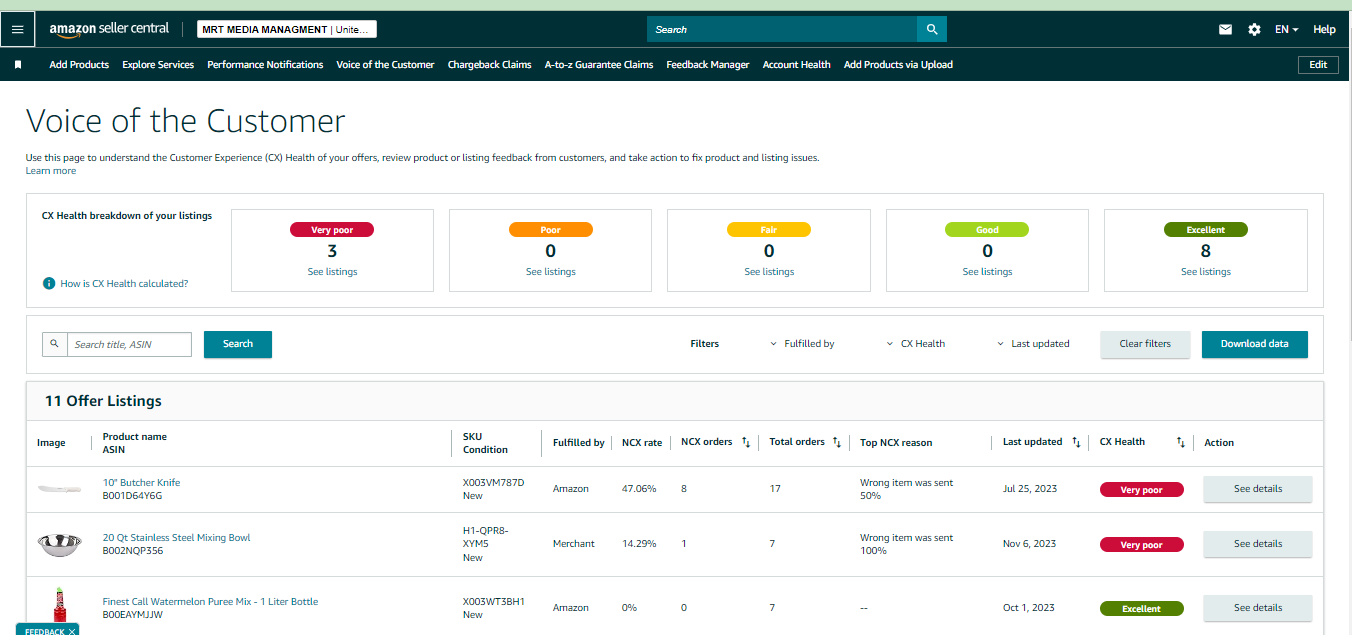Open the mail messages icon
Screen dimensions: 1352x635
click(1225, 30)
